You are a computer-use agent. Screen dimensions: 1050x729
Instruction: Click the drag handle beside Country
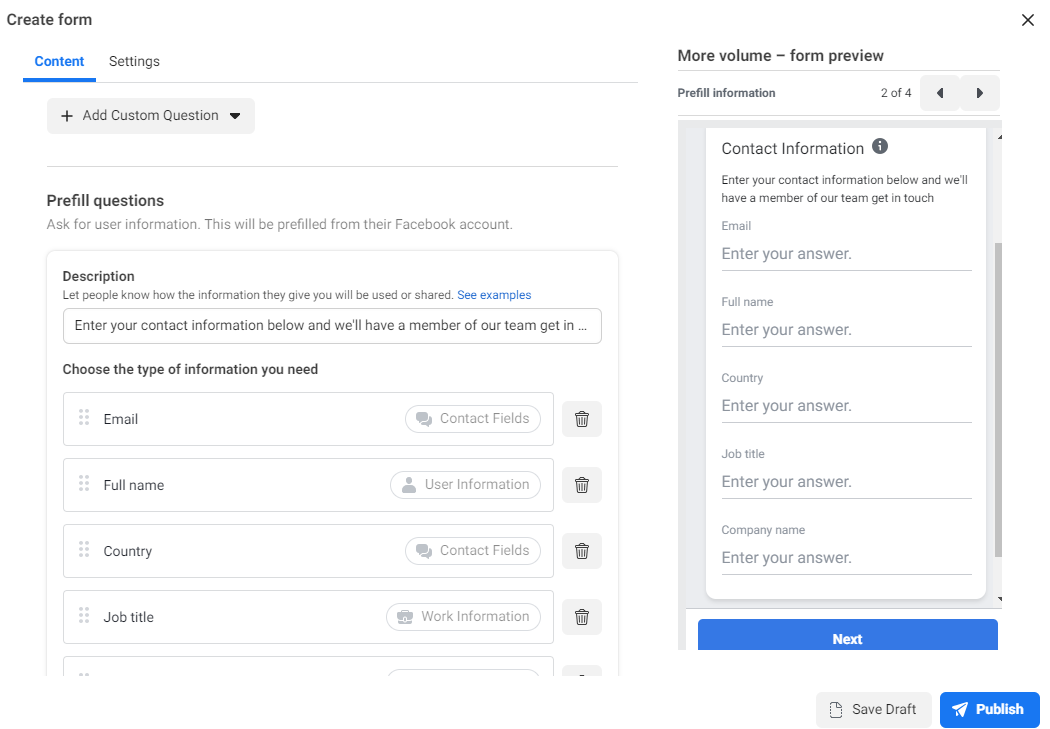click(84, 551)
